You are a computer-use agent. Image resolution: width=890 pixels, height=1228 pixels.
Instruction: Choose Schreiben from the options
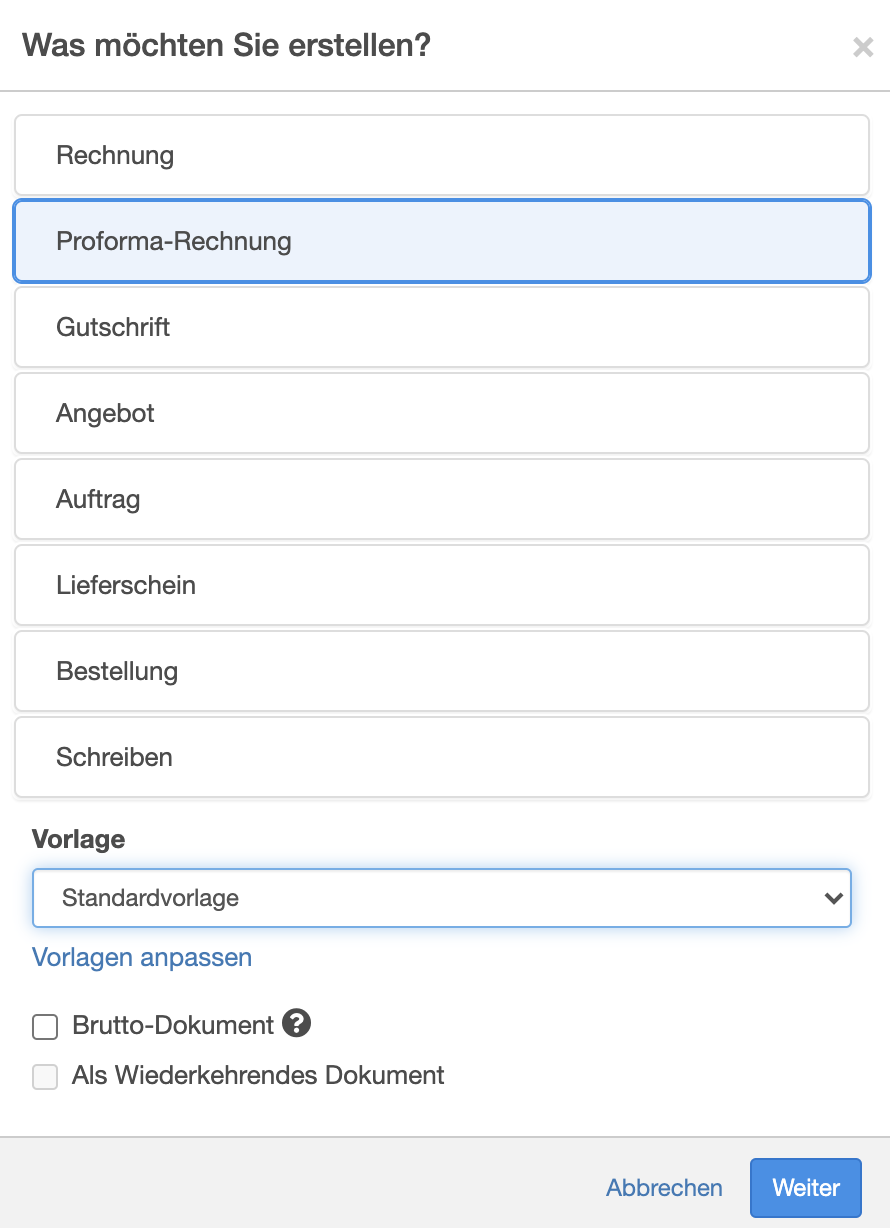(x=442, y=757)
